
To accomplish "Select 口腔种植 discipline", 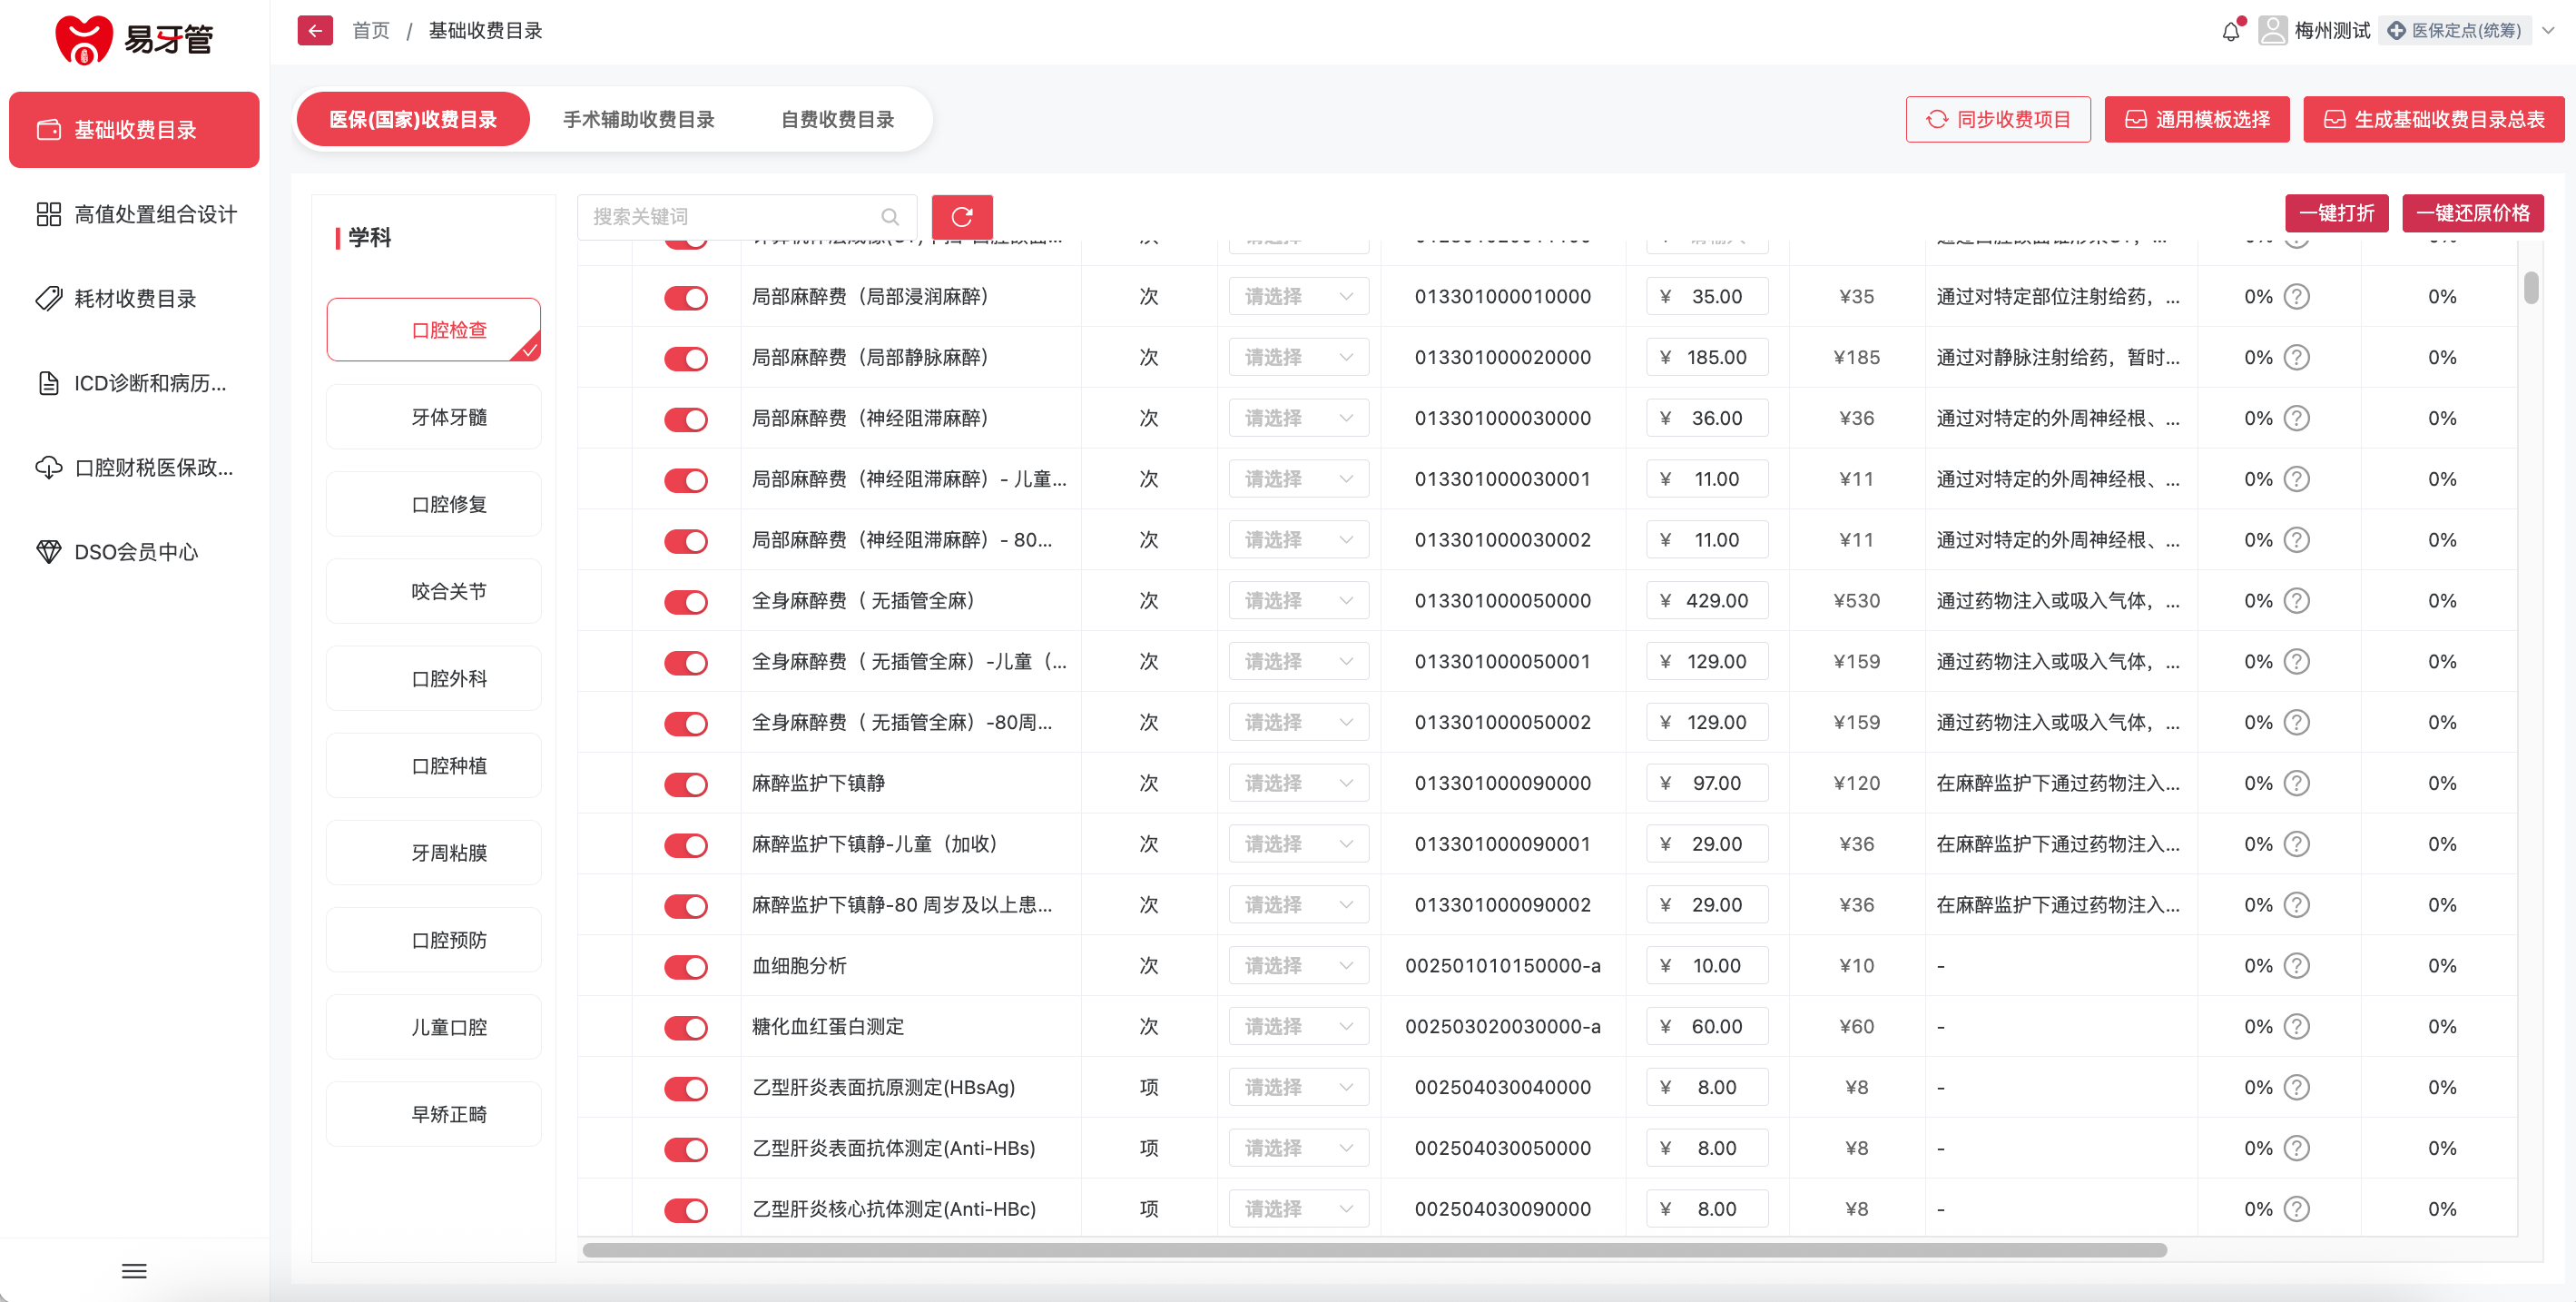I will [x=433, y=766].
